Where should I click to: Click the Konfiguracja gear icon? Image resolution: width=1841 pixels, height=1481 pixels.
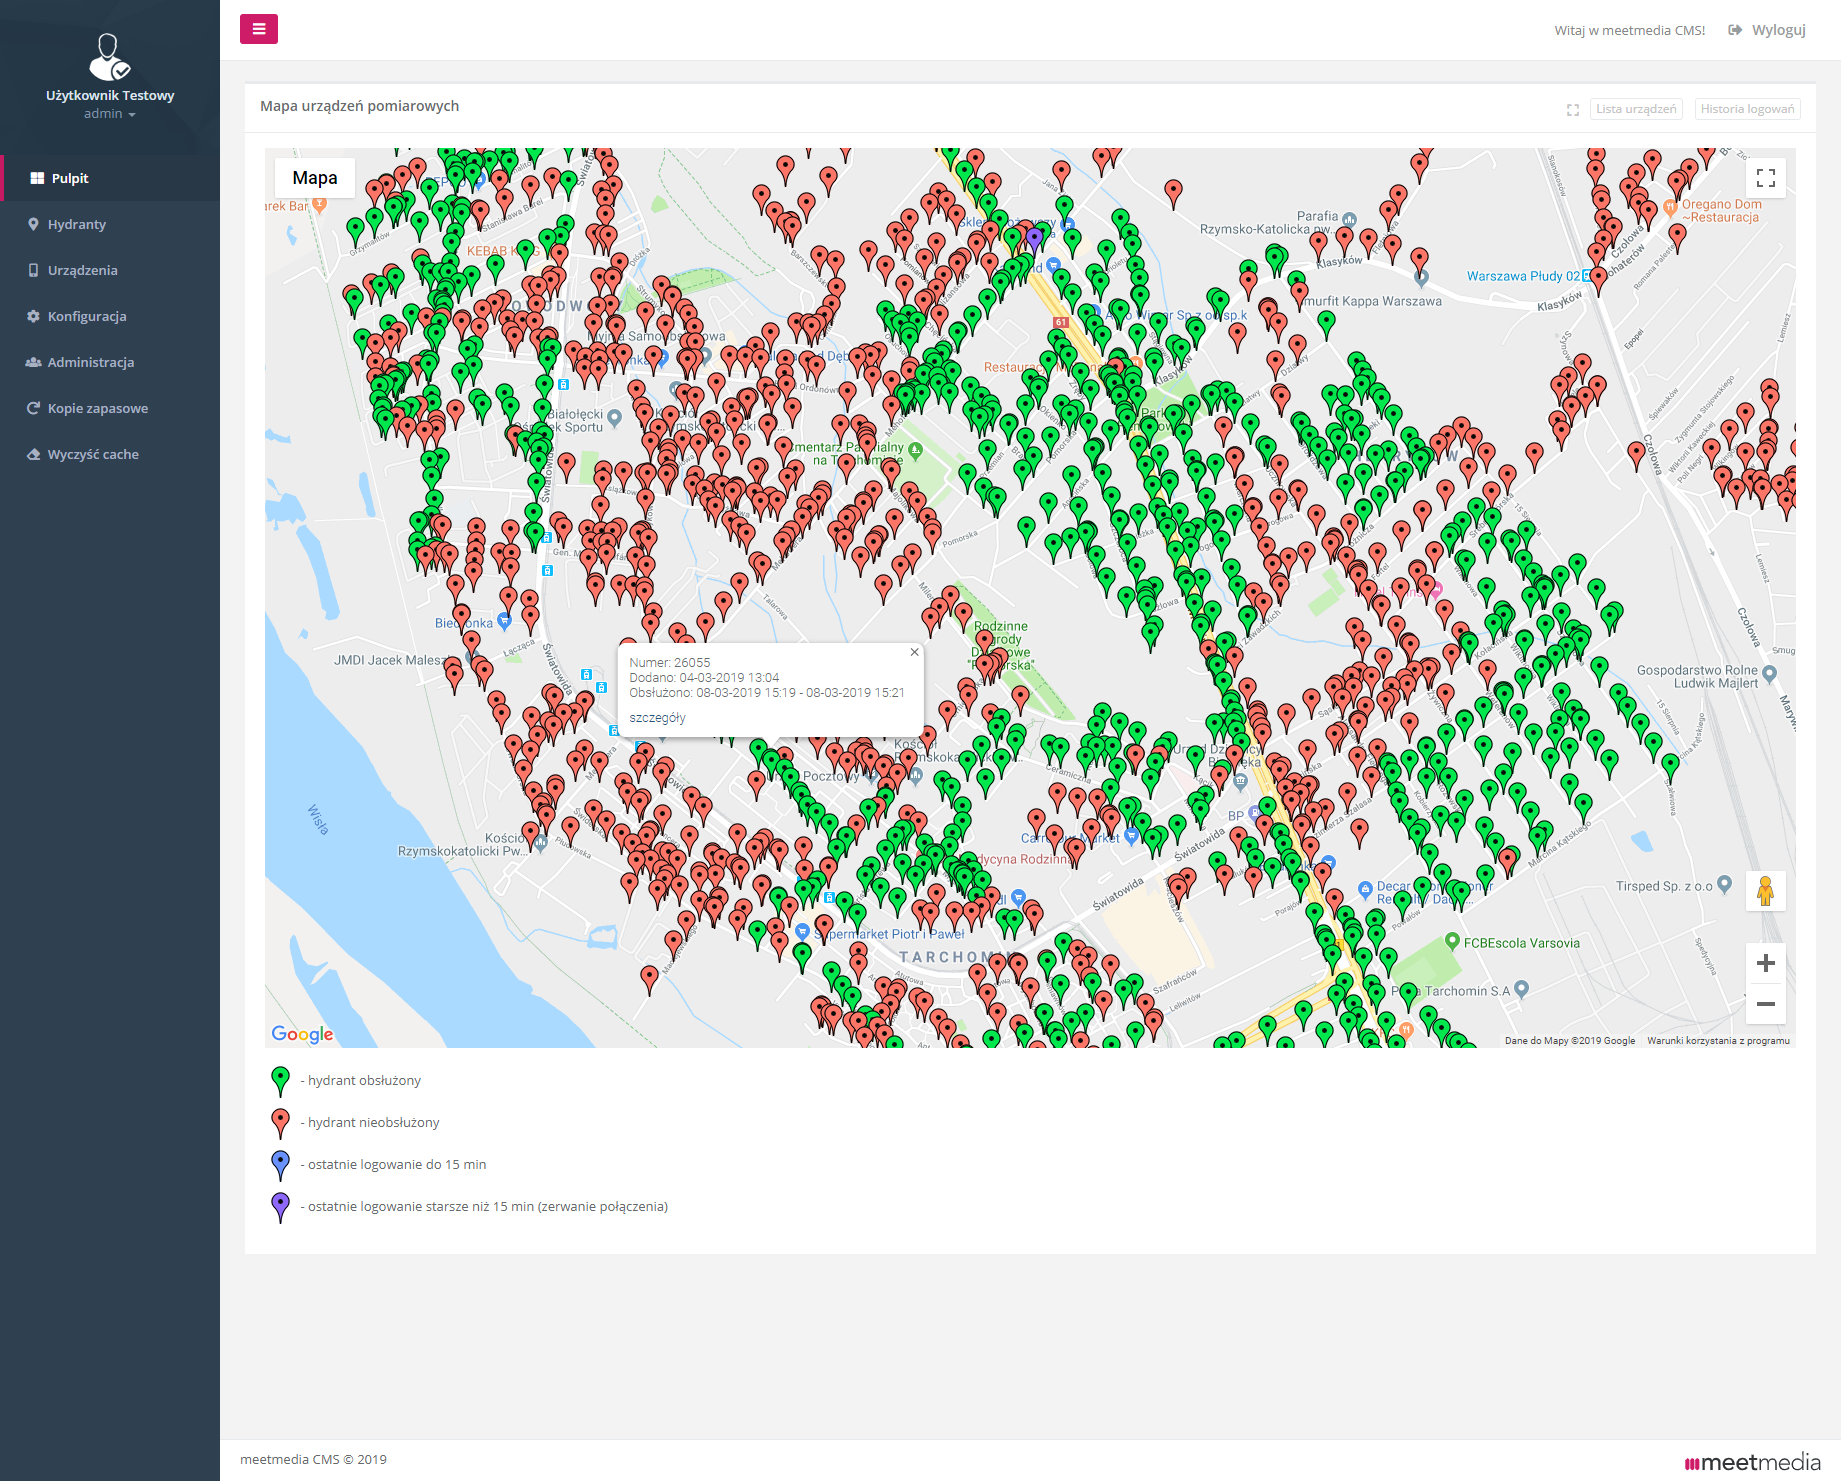coord(34,316)
